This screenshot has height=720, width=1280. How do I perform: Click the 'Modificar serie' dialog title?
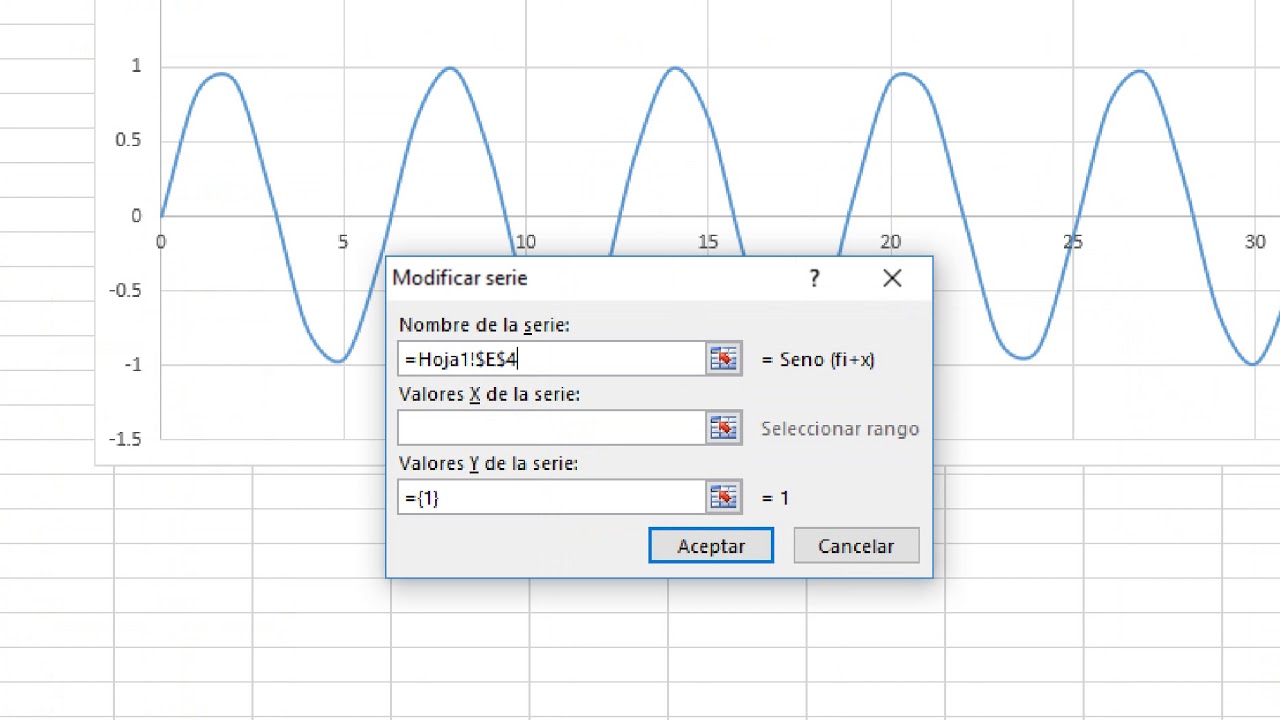point(460,278)
